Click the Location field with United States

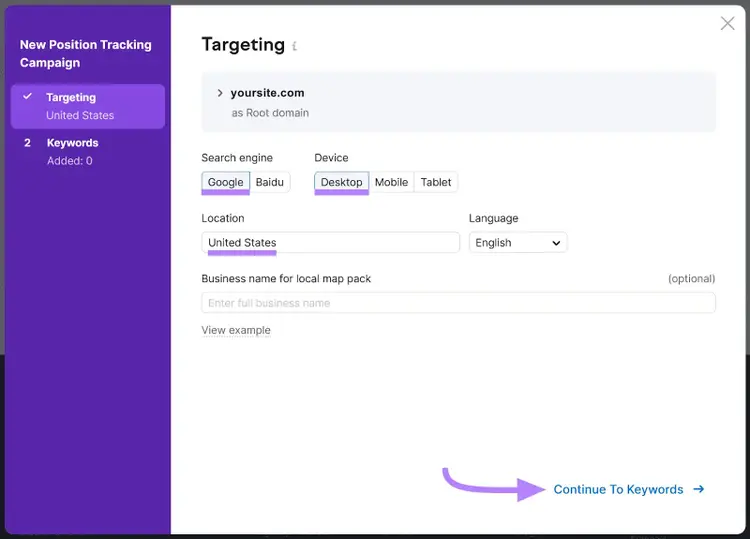(x=331, y=242)
